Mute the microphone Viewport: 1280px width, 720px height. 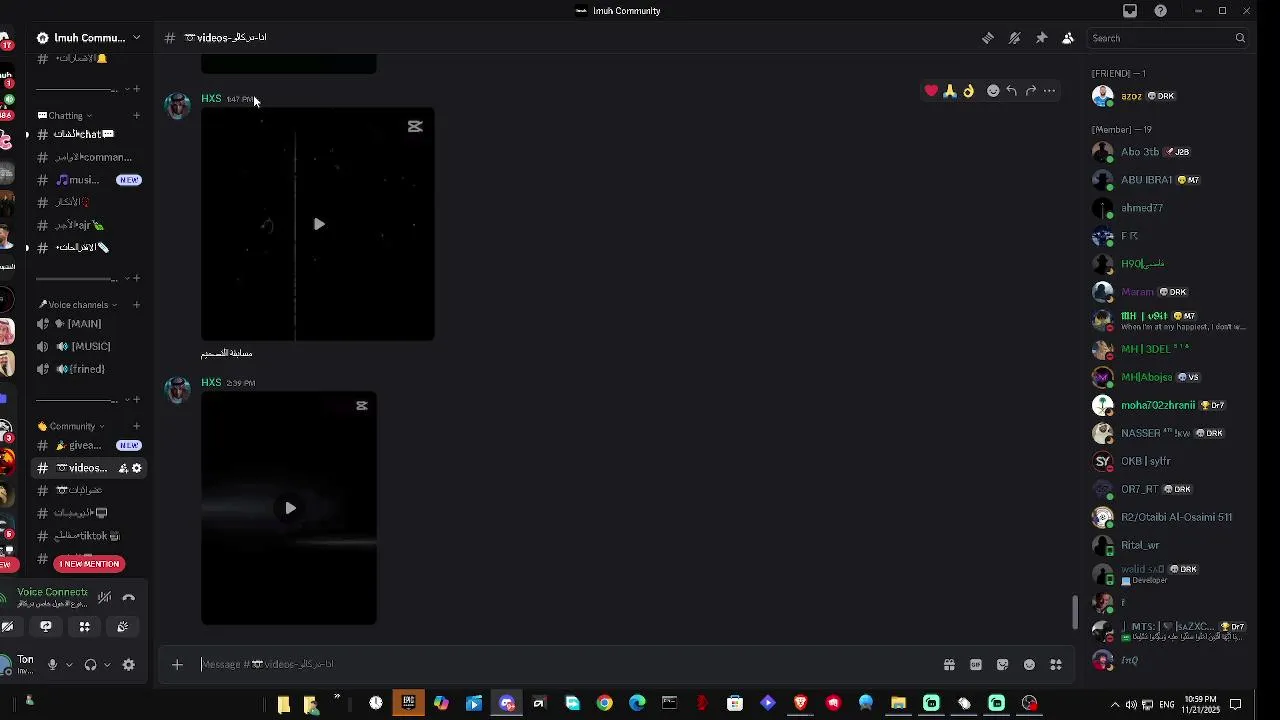coord(52,665)
